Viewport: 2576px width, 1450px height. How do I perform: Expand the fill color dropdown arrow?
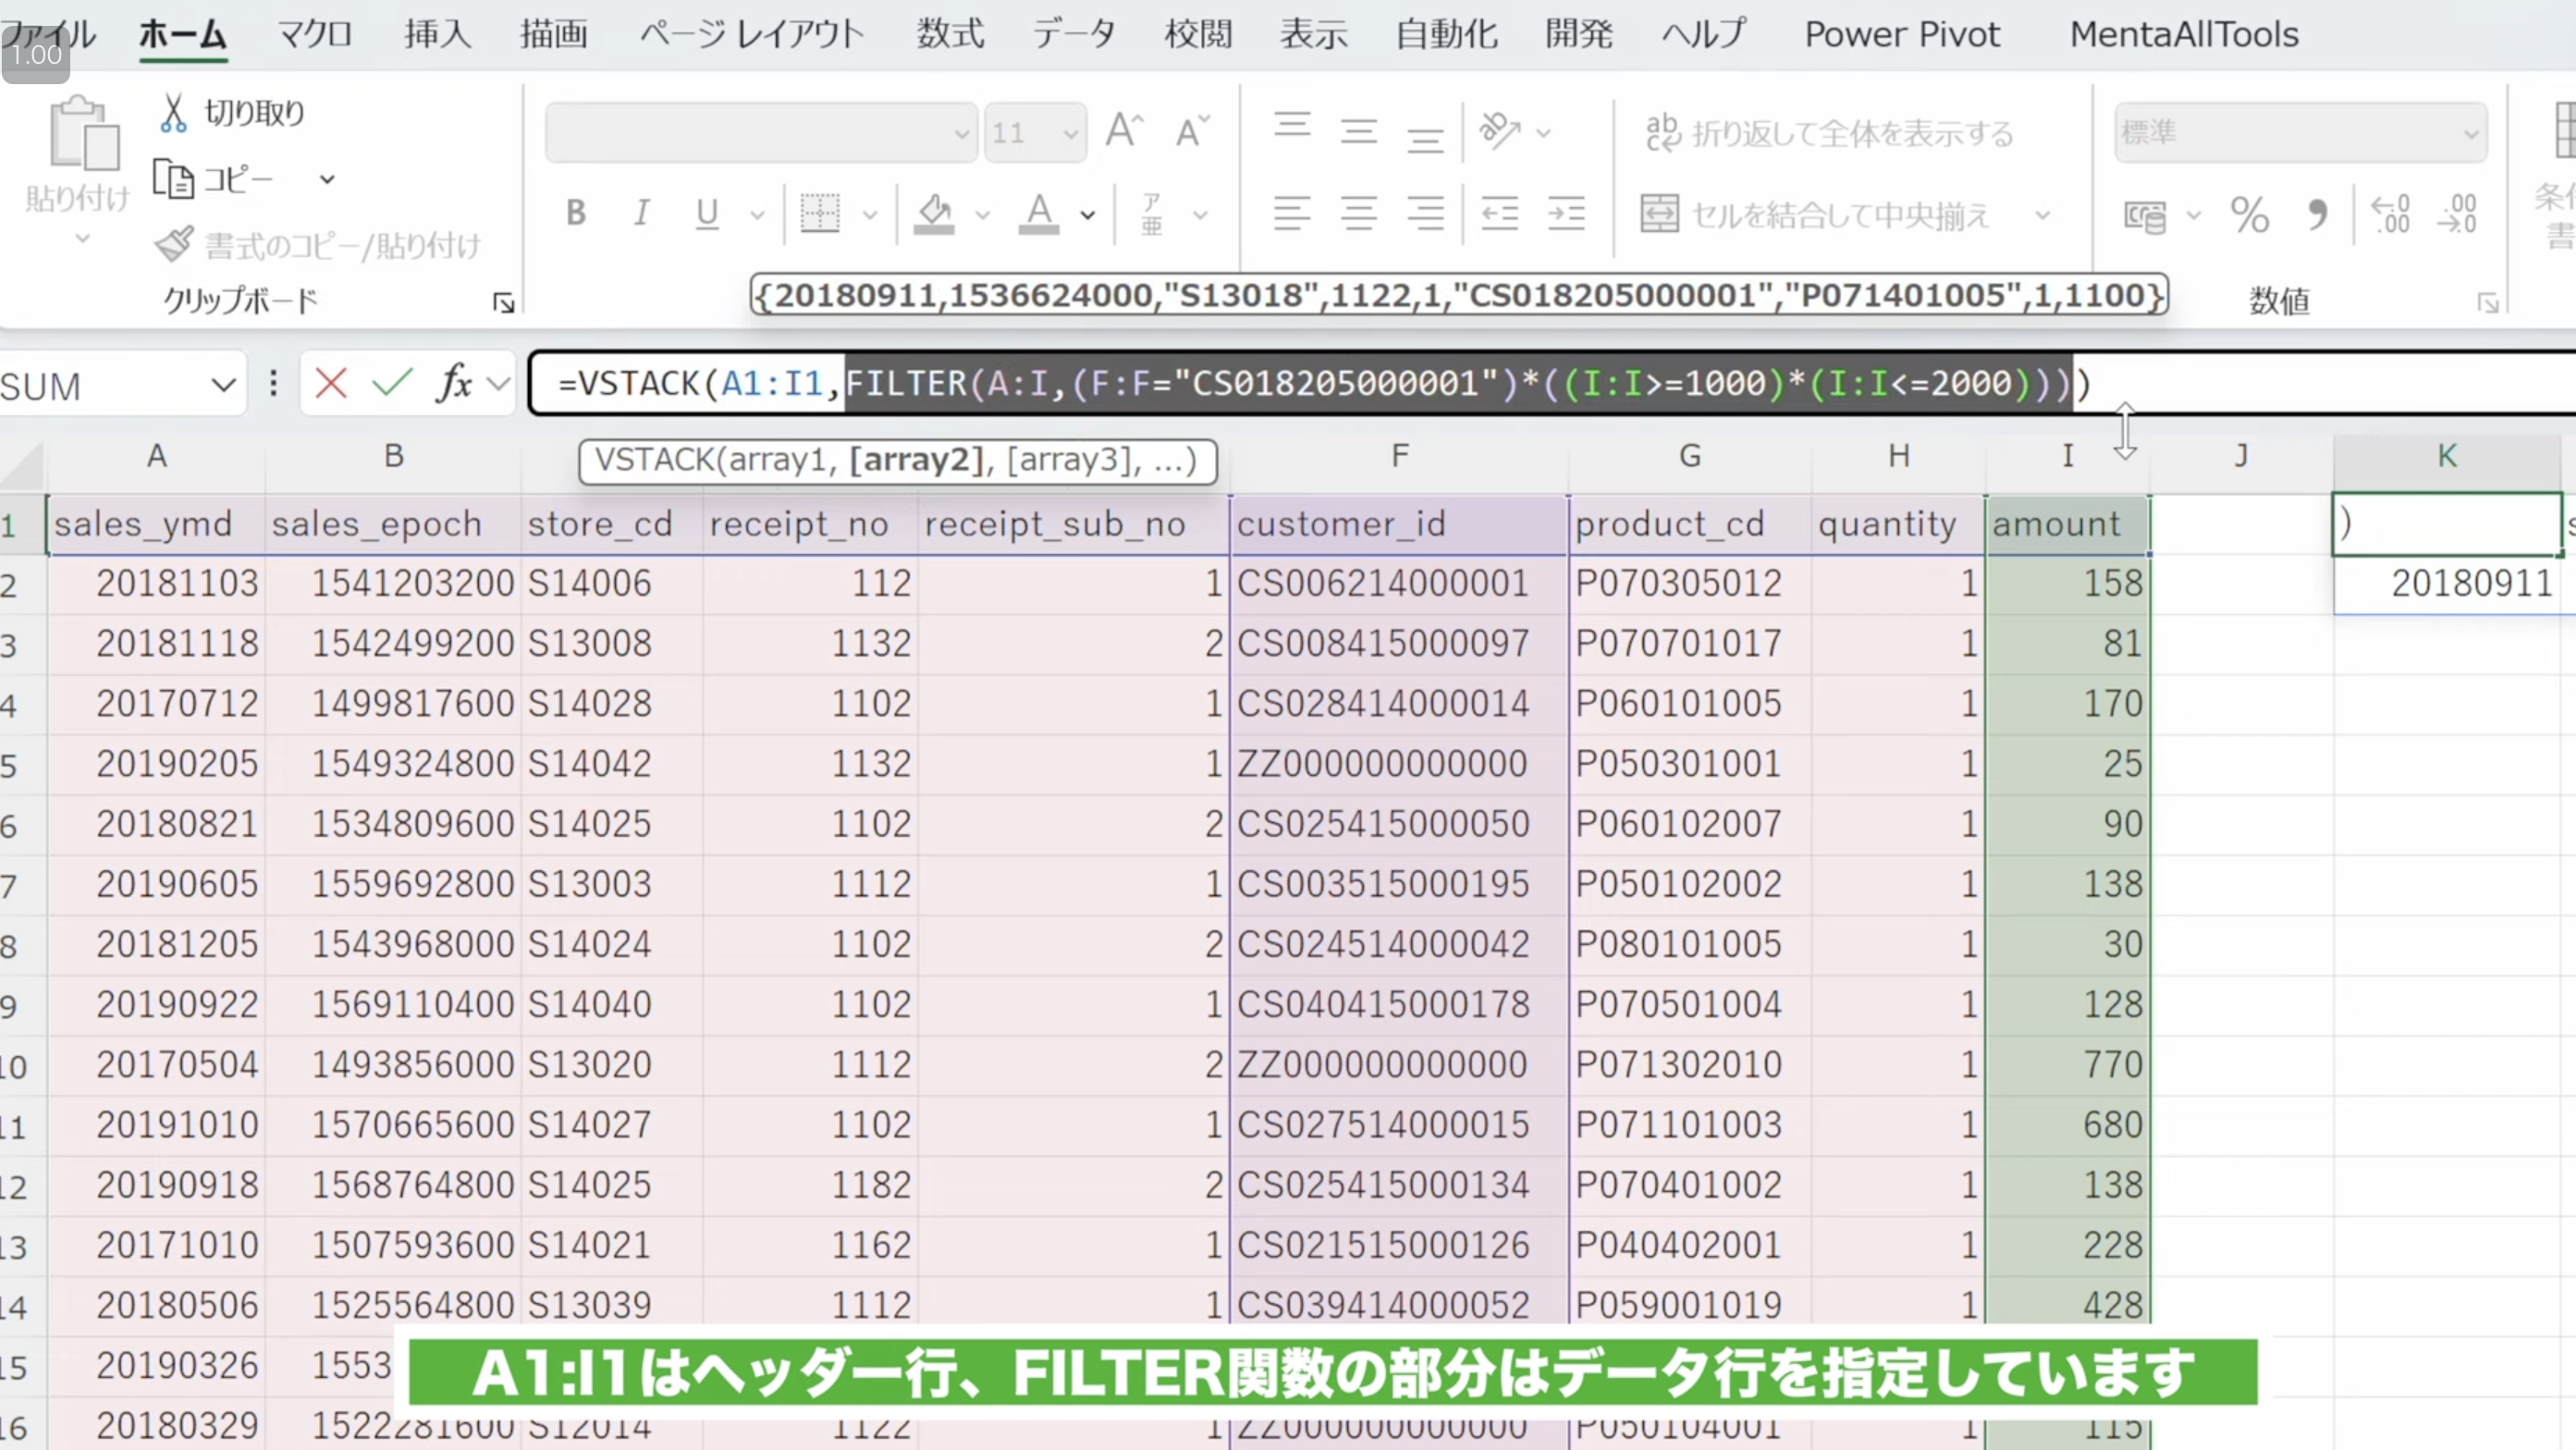pyautogui.click(x=982, y=214)
